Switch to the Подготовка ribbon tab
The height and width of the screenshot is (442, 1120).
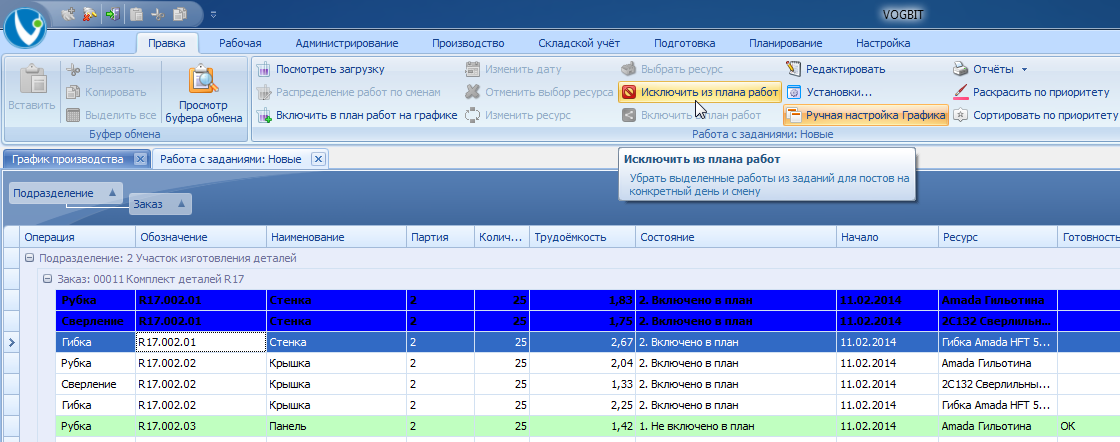[684, 43]
